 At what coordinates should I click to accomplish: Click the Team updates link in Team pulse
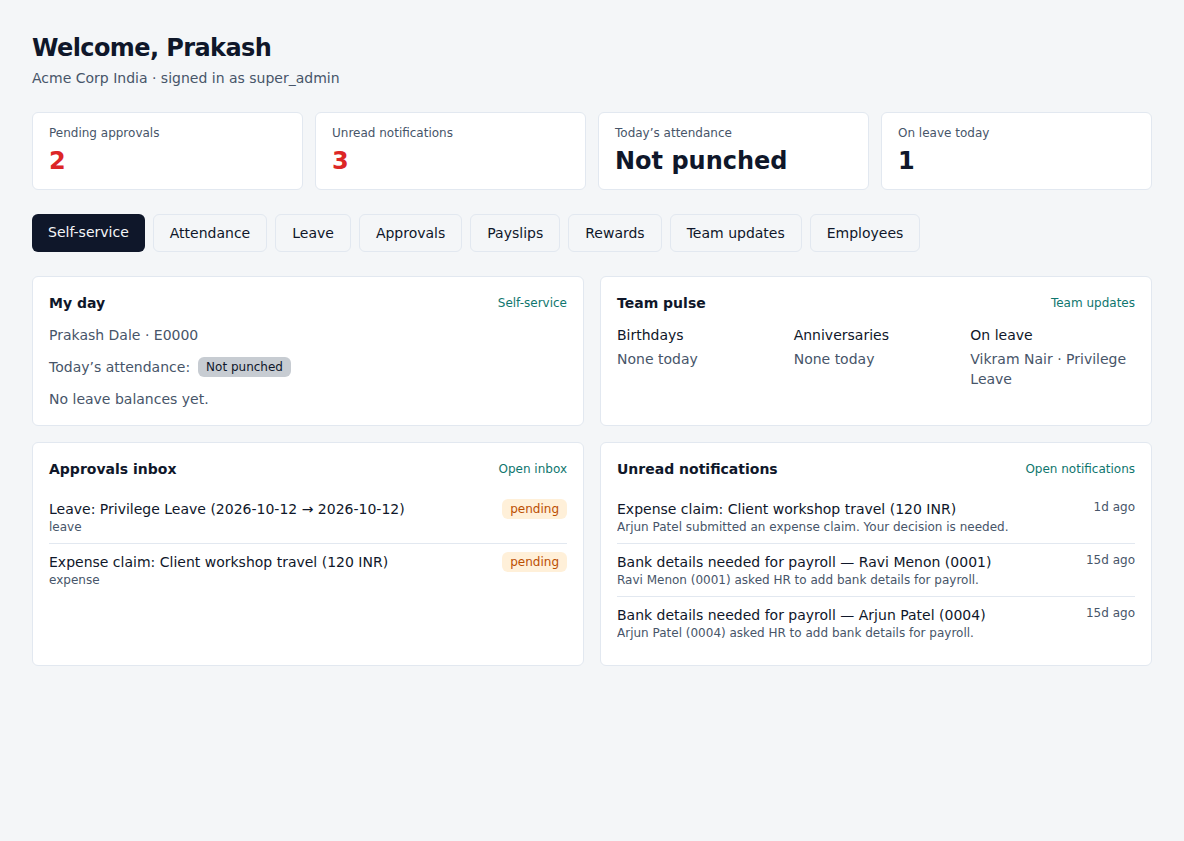pyautogui.click(x=1093, y=303)
